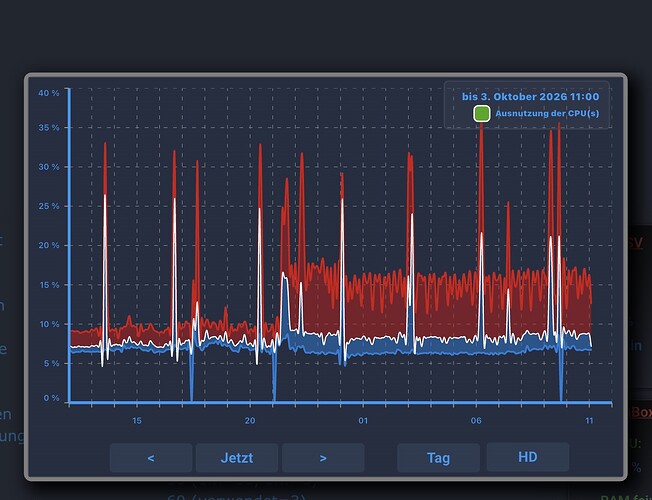The image size is (652, 500).
Task: Click the hour 01 x-axis label
Action: pos(363,421)
